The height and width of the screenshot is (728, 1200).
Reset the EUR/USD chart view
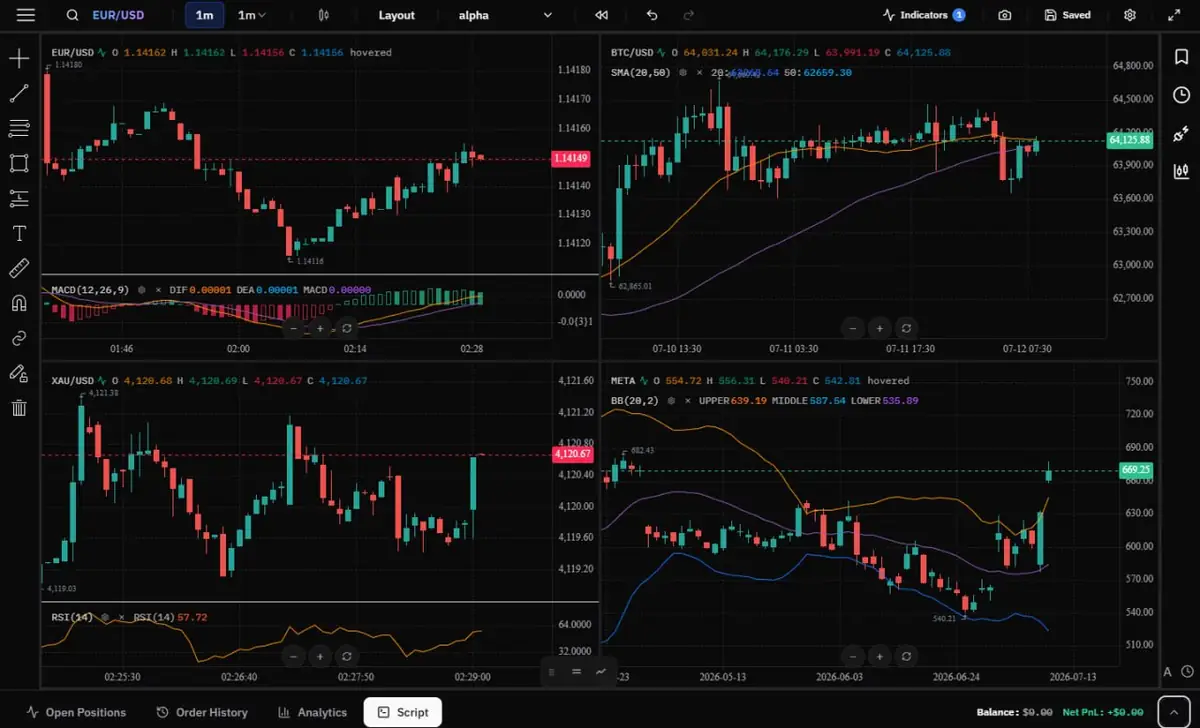tap(347, 328)
